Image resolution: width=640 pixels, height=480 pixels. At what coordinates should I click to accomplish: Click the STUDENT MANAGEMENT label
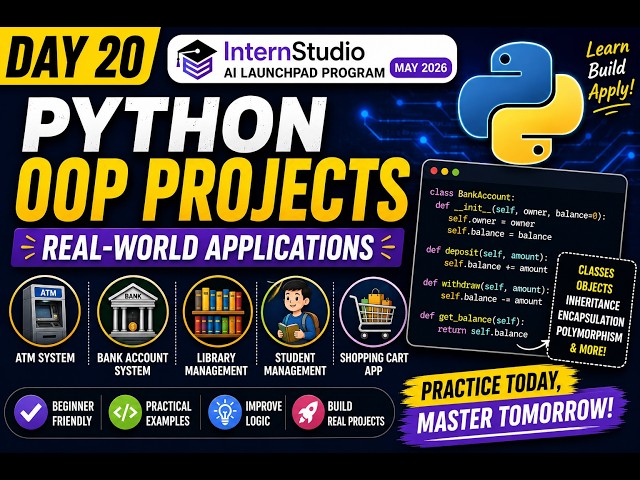tap(295, 364)
